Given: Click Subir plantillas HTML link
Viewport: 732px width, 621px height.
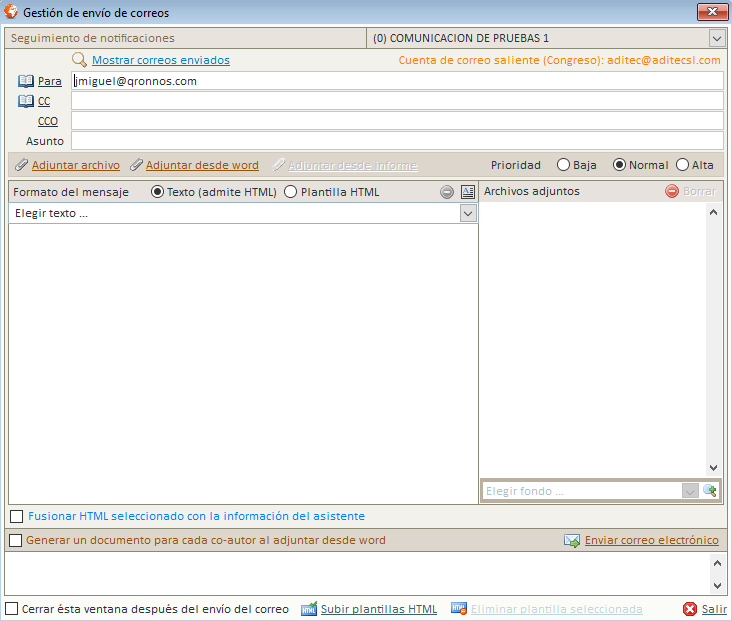Looking at the screenshot, I should coord(379,609).
